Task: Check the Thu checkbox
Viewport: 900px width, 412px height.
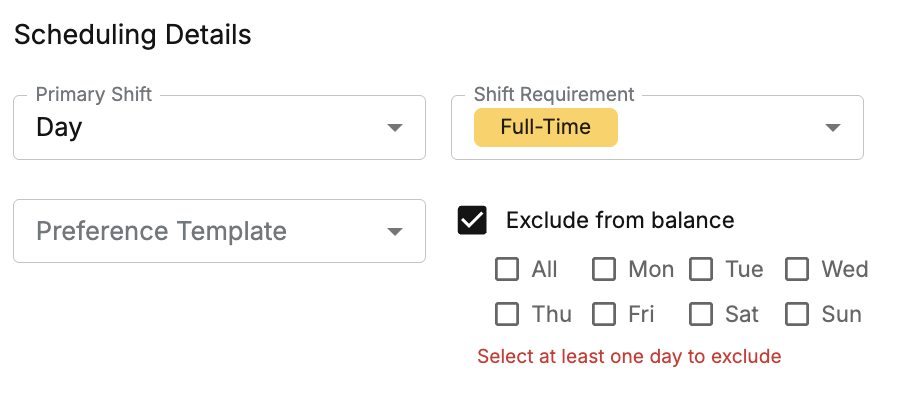Action: (508, 314)
